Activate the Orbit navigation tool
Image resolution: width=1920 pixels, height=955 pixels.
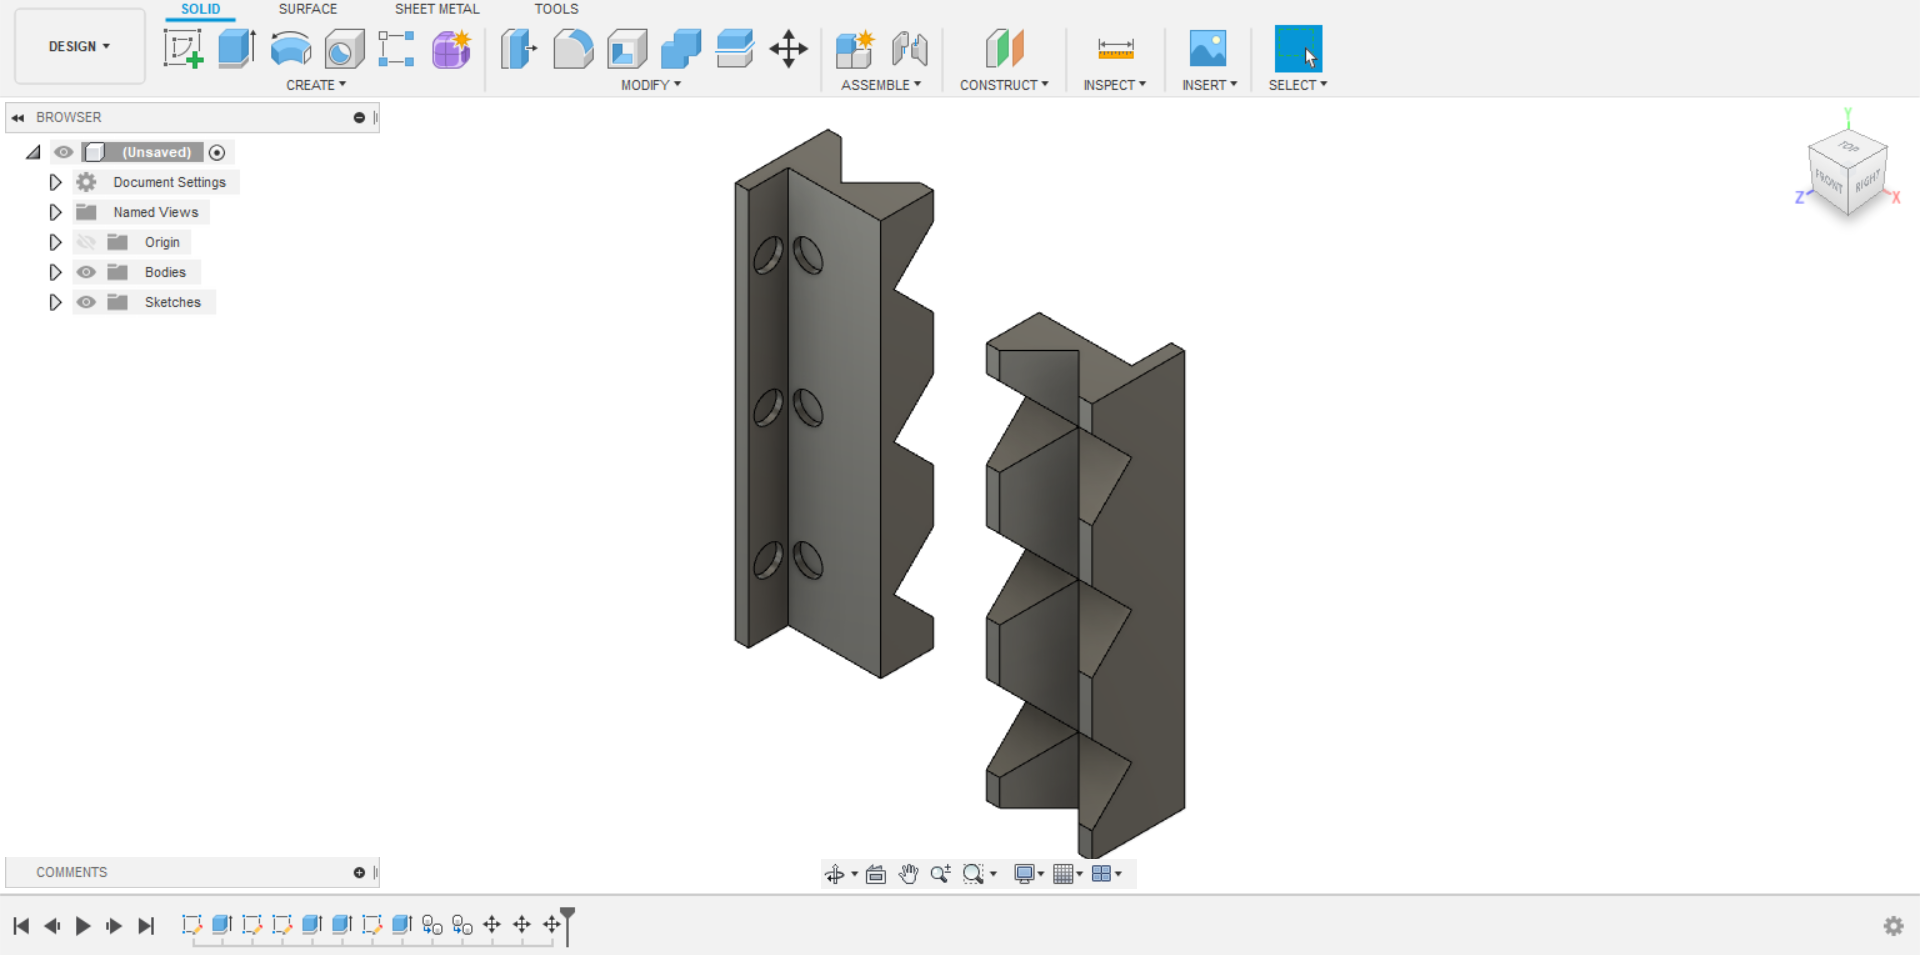(x=834, y=874)
